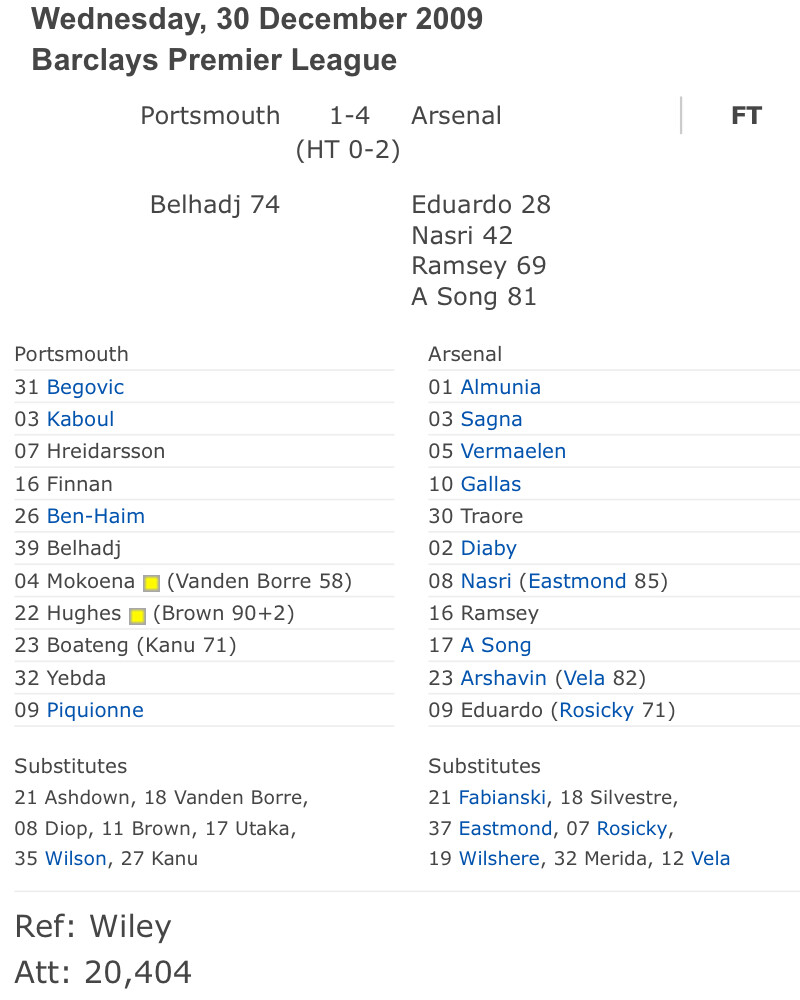
Task: Open the Arshavin player link
Action: point(503,678)
